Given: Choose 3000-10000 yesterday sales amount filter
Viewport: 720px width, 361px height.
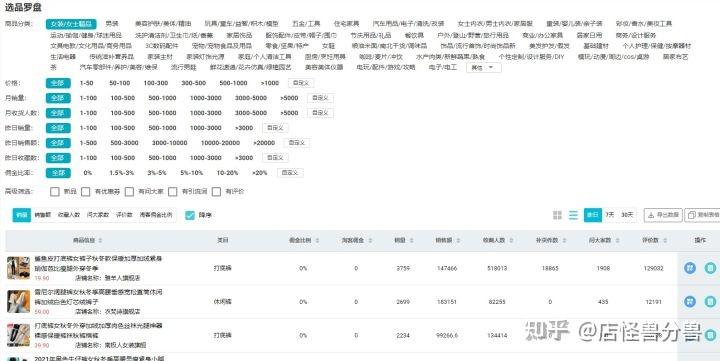Looking at the screenshot, I should (169, 143).
